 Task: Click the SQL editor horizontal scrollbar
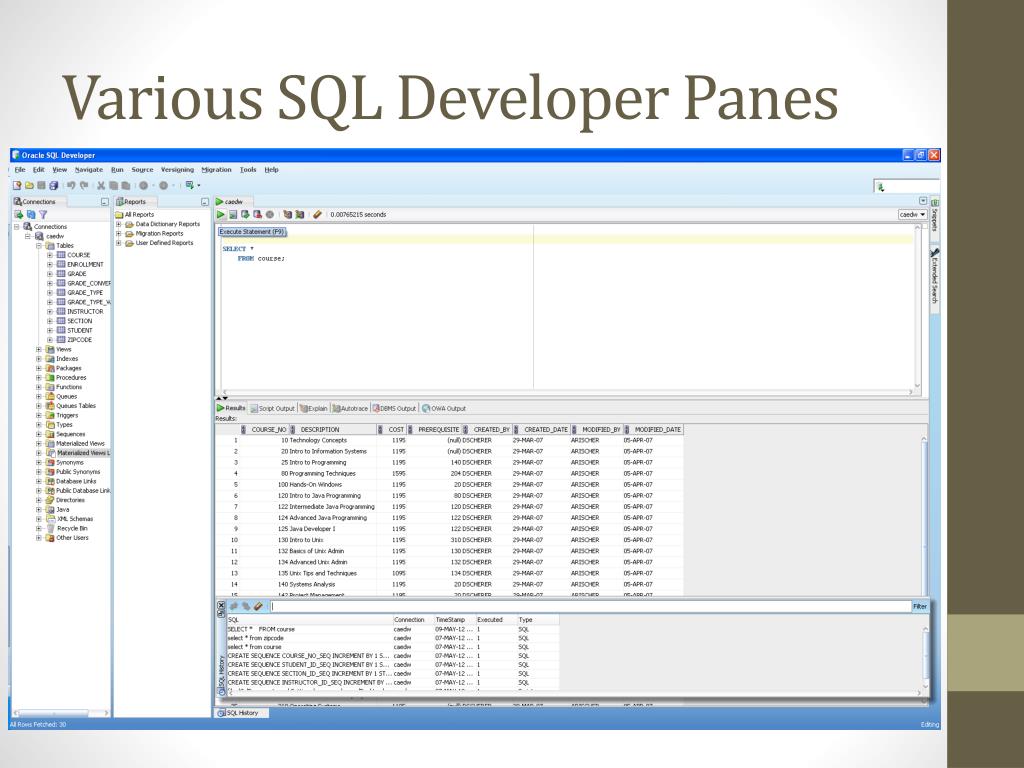(x=567, y=392)
